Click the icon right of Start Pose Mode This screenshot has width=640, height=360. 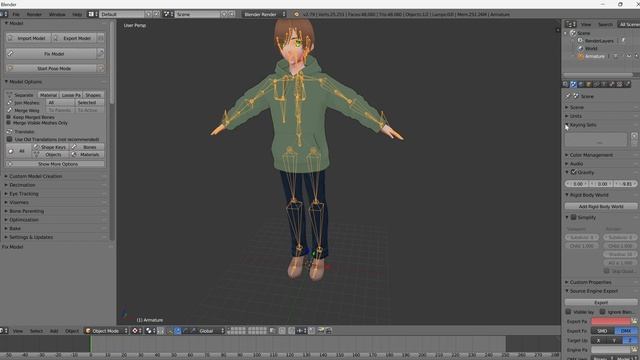[100, 68]
